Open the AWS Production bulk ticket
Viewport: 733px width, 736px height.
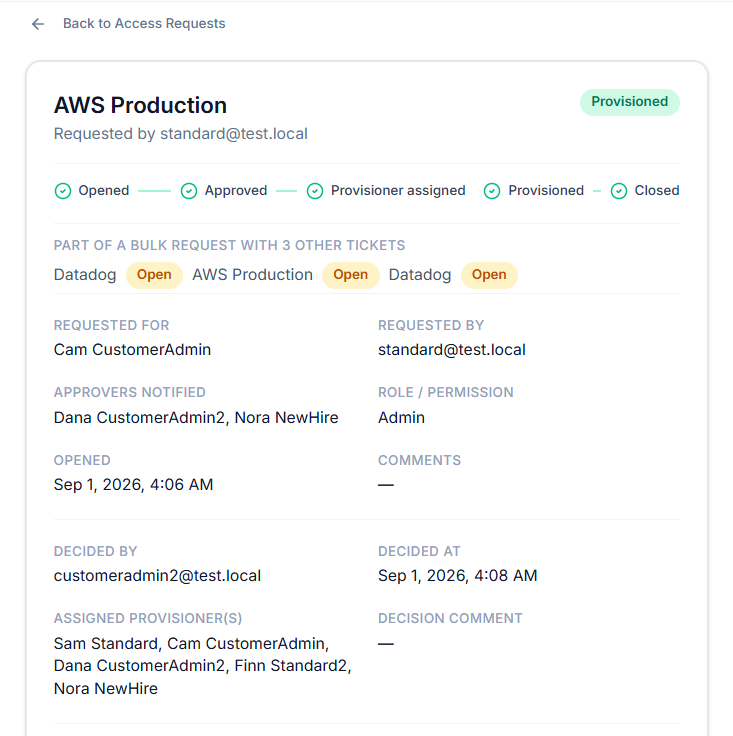(x=252, y=275)
